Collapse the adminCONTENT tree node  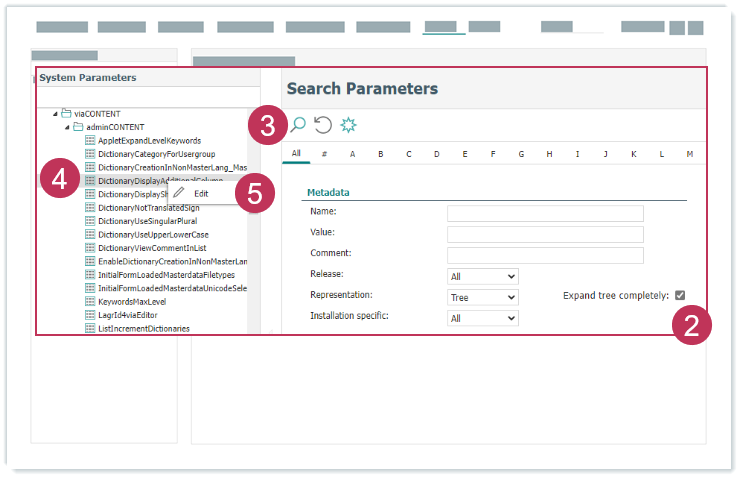click(x=67, y=127)
